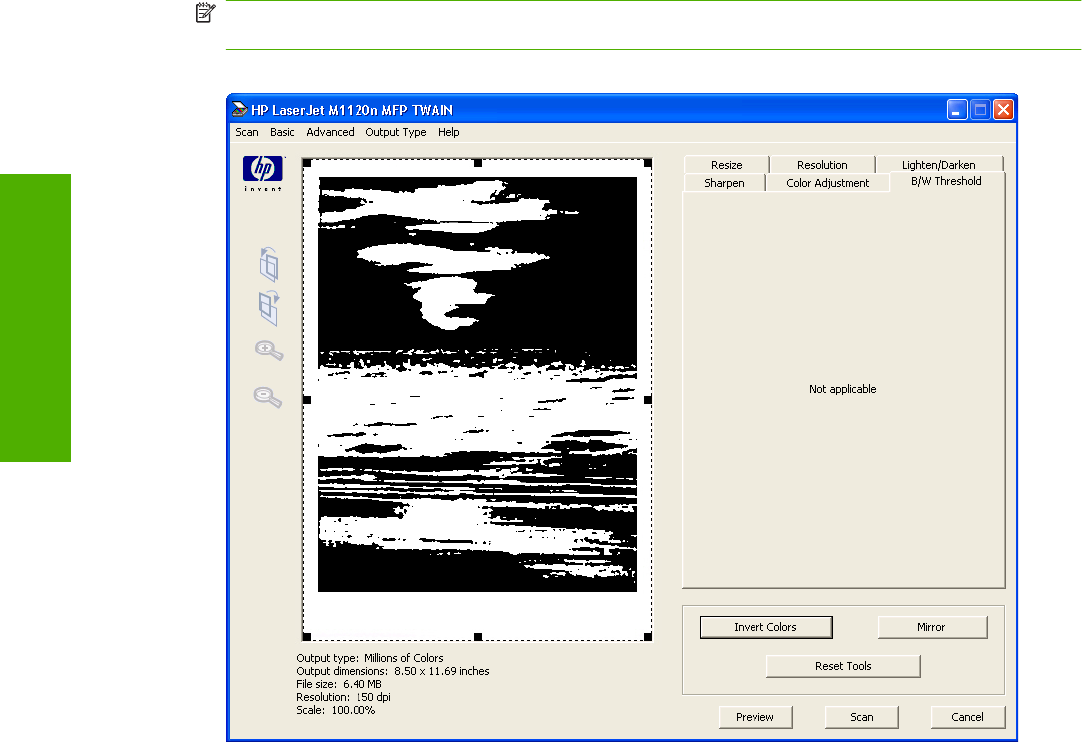This screenshot has height=742, width=1082.
Task: Click the Preview button
Action: [755, 717]
